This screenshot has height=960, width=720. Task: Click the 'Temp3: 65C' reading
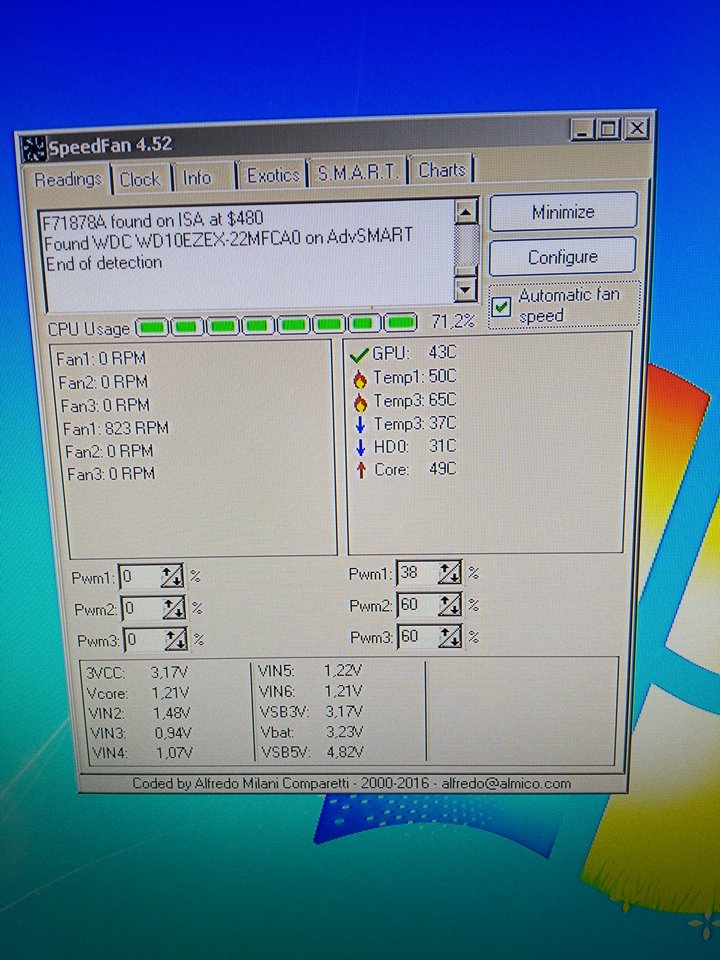click(415, 400)
